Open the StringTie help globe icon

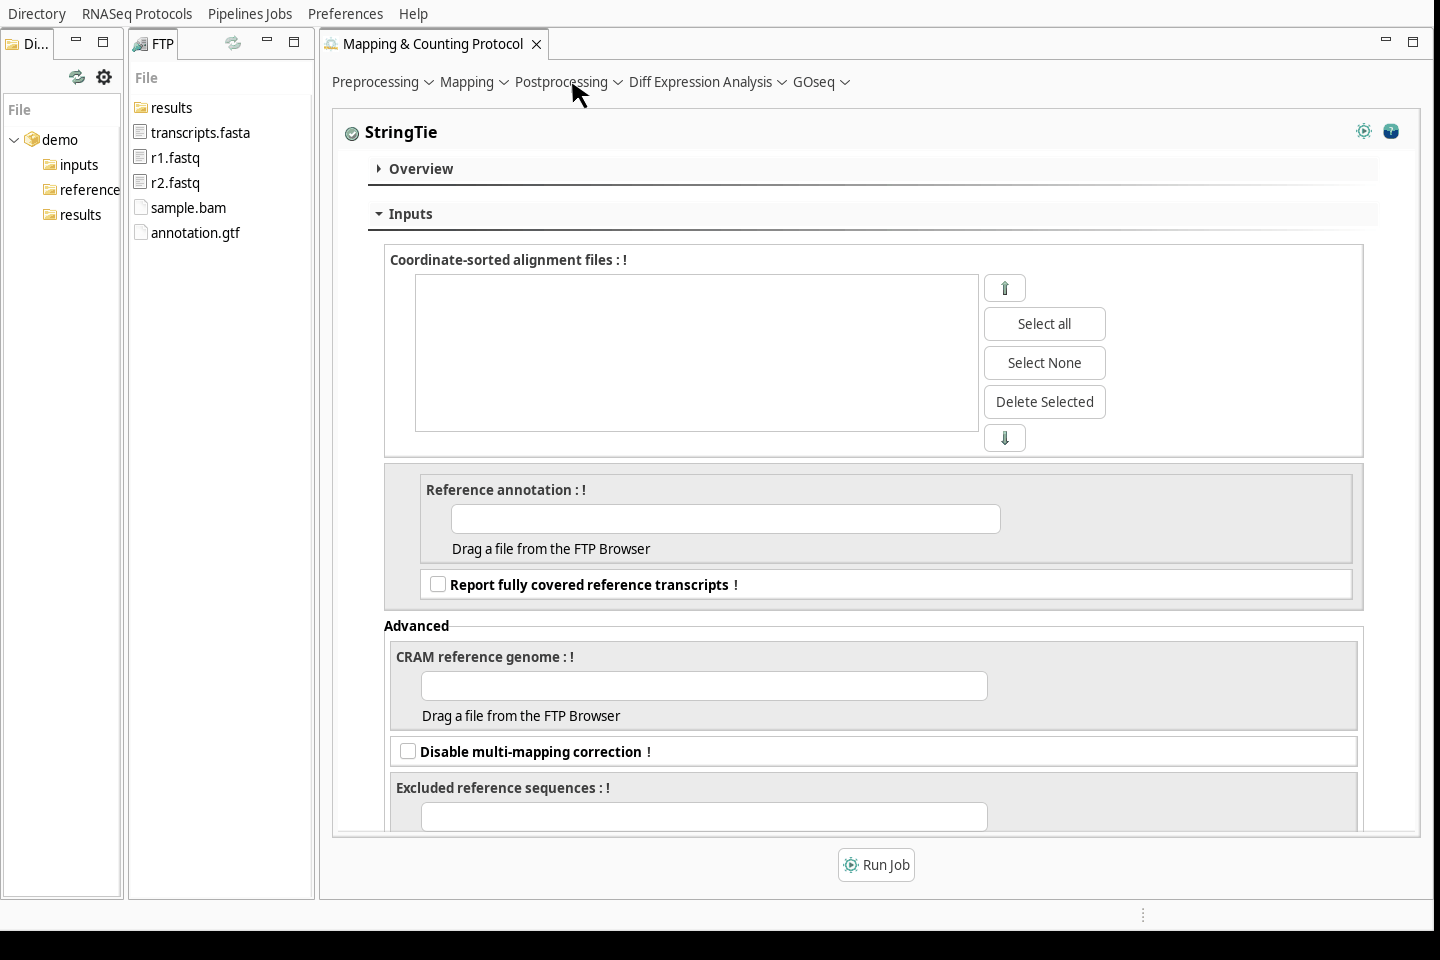pyautogui.click(x=1391, y=131)
